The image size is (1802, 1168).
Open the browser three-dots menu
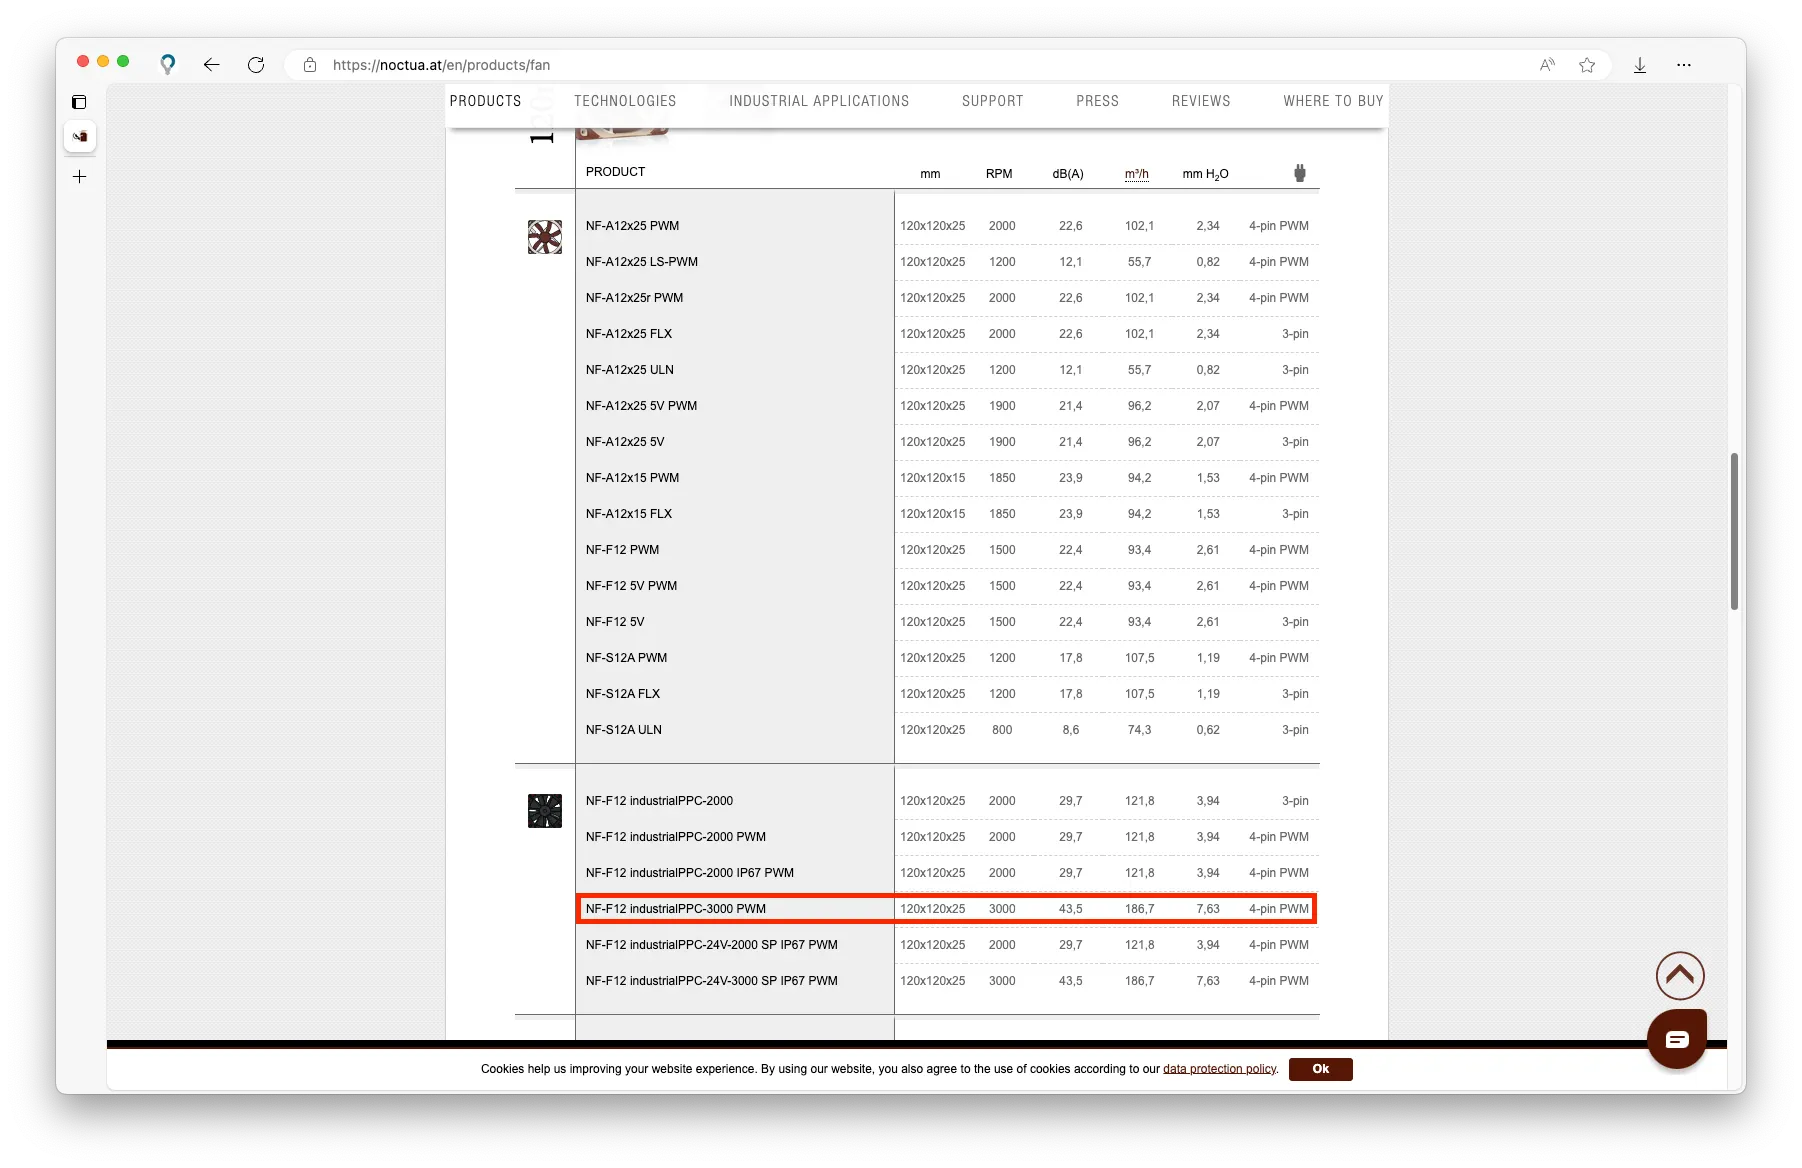click(1684, 65)
